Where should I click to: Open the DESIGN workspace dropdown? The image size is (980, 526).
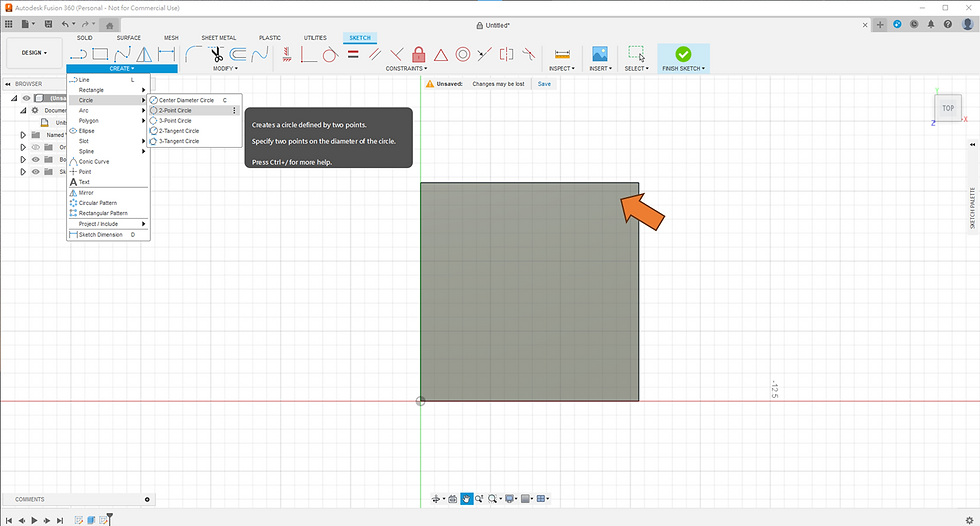point(34,52)
